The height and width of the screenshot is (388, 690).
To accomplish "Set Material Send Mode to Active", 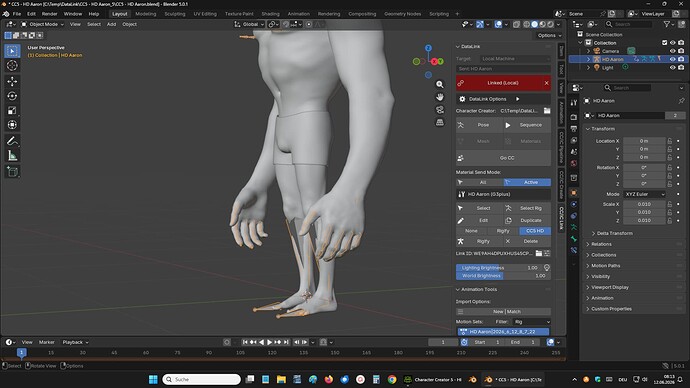I will 527,182.
